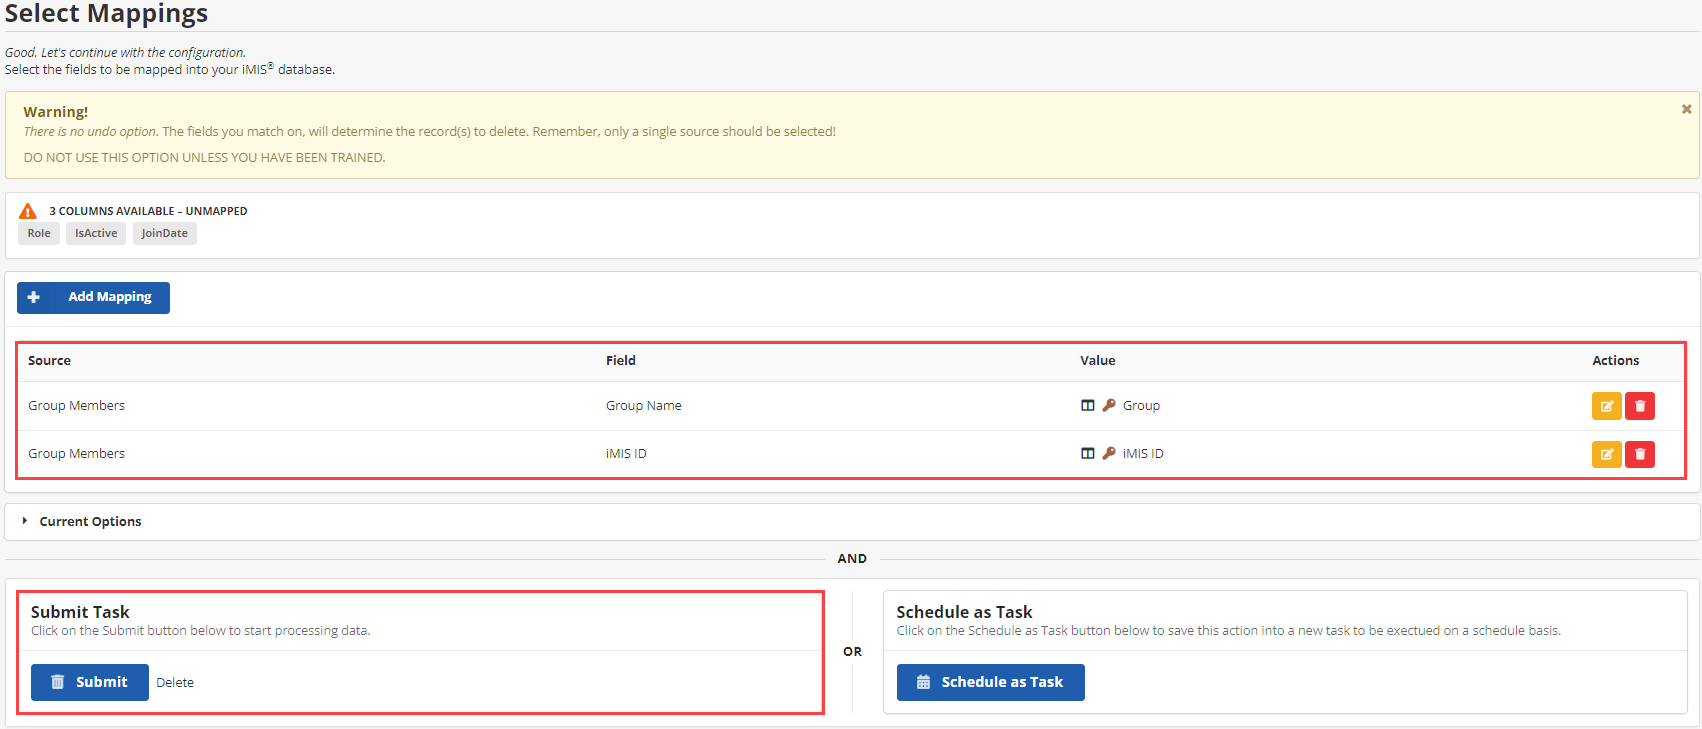Click the Source column header

(49, 361)
